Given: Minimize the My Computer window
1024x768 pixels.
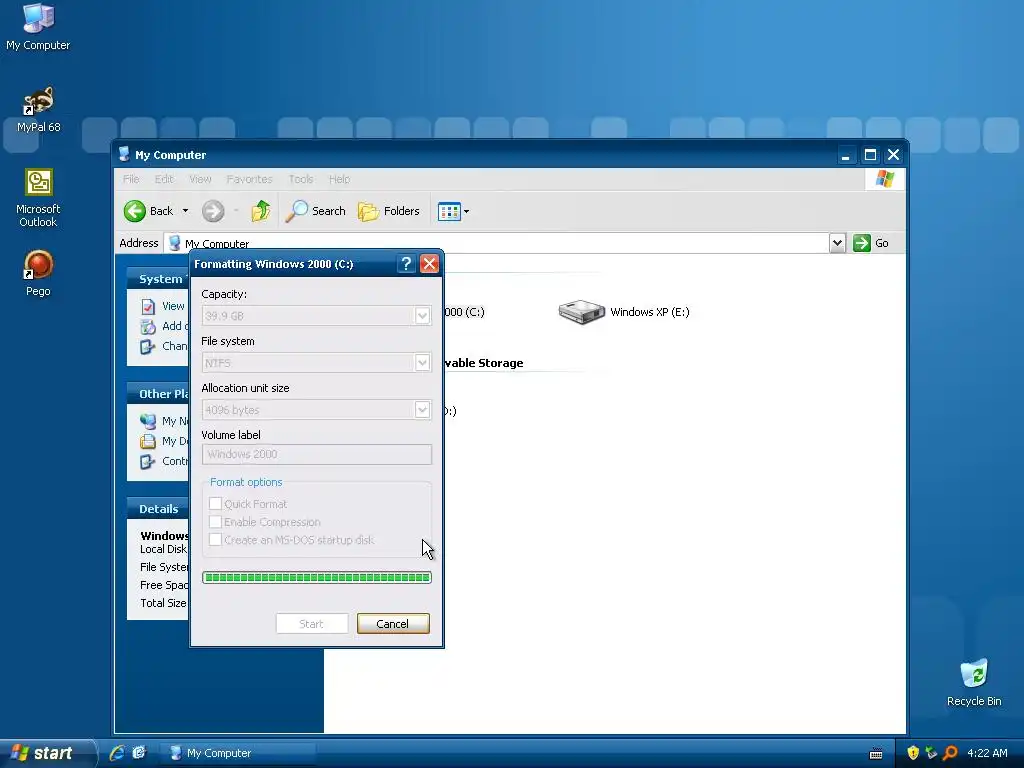Looking at the screenshot, I should tap(846, 155).
